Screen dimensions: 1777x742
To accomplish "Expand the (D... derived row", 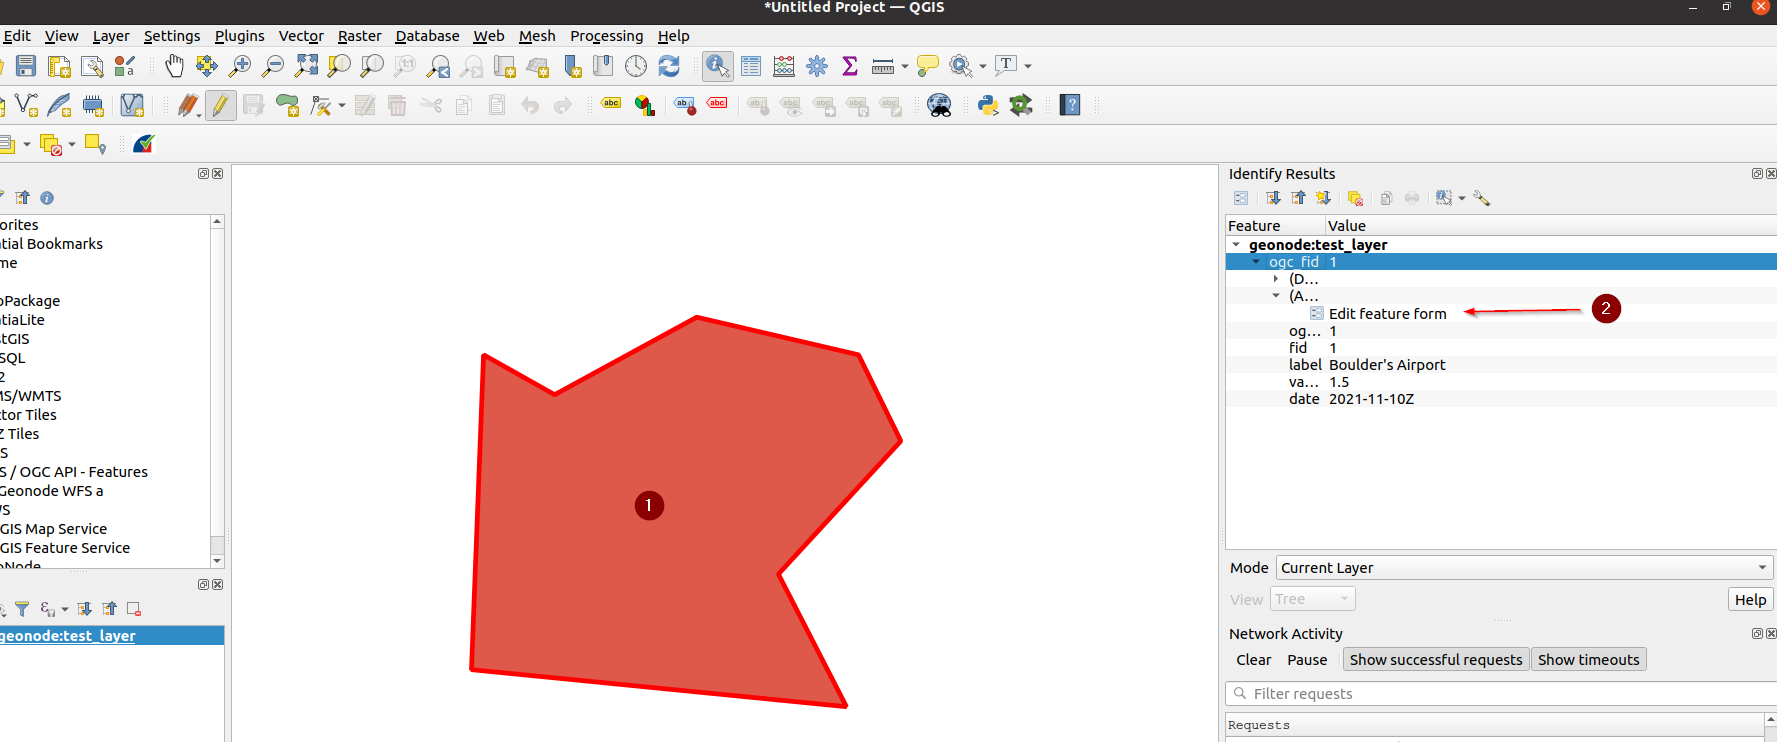I will pos(1276,279).
